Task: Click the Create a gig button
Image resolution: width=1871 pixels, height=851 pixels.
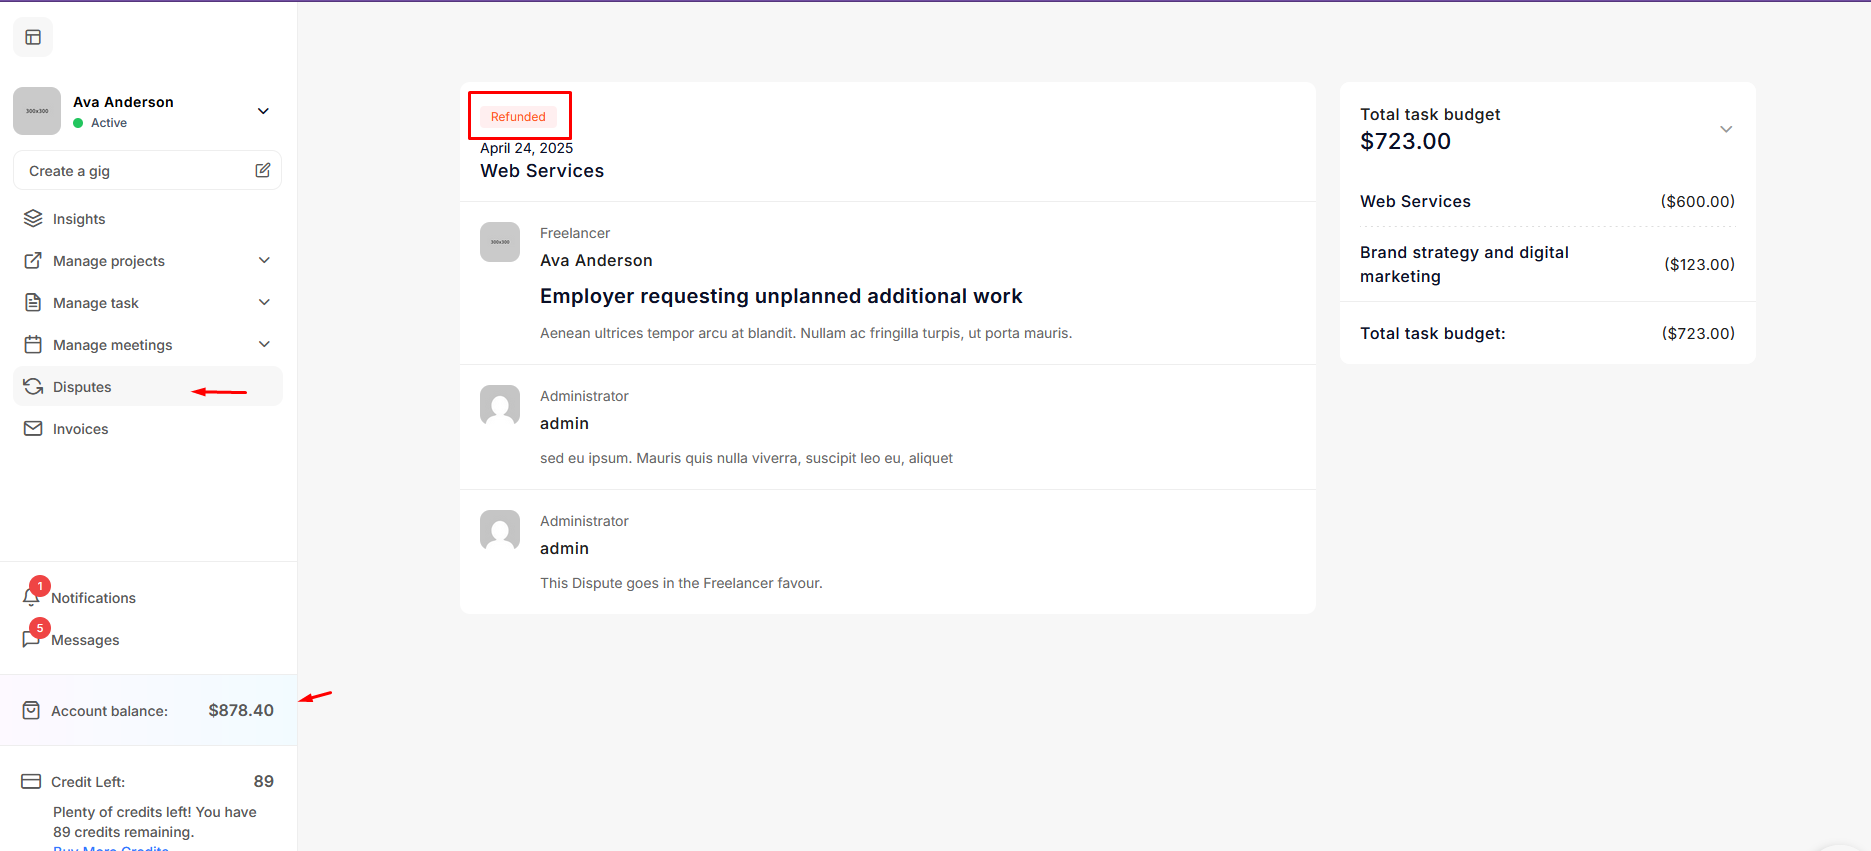Action: tap(70, 171)
